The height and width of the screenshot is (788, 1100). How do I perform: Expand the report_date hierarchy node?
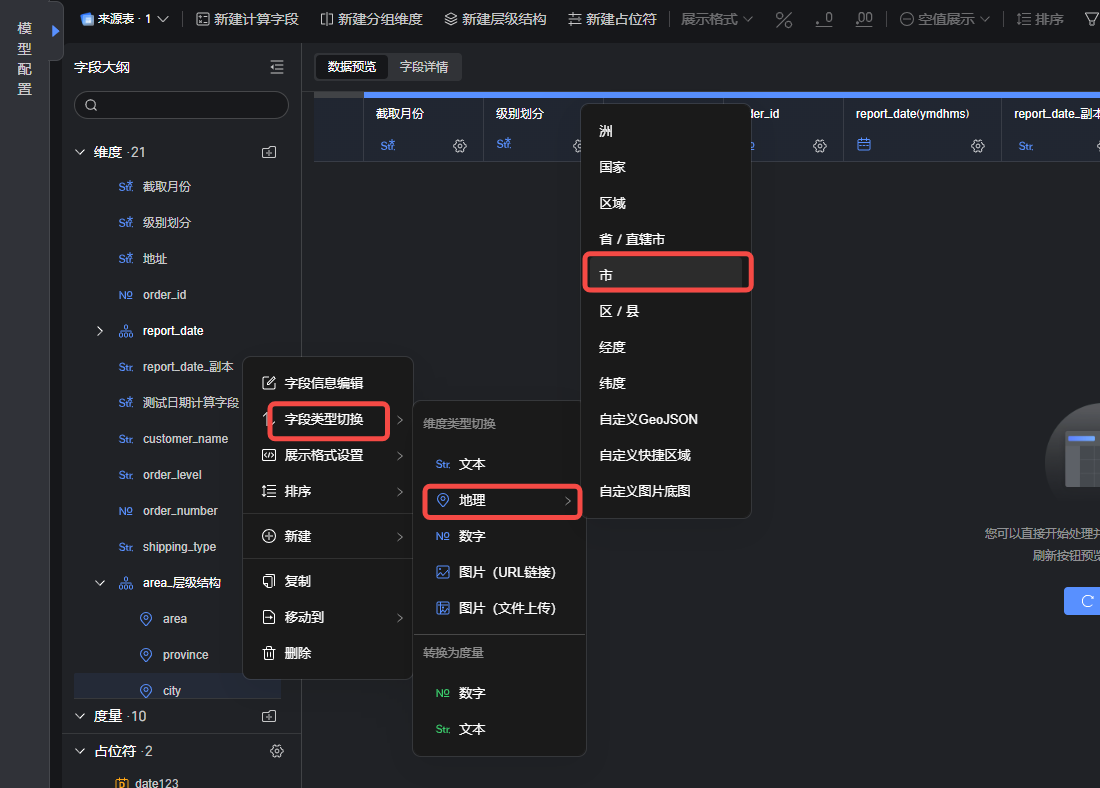(99, 331)
